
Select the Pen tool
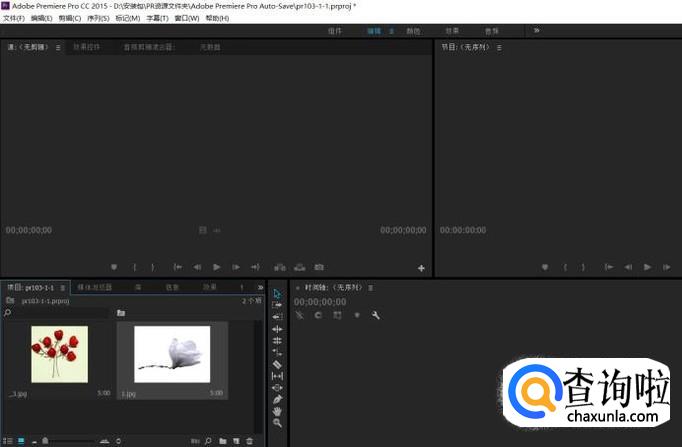[x=277, y=399]
